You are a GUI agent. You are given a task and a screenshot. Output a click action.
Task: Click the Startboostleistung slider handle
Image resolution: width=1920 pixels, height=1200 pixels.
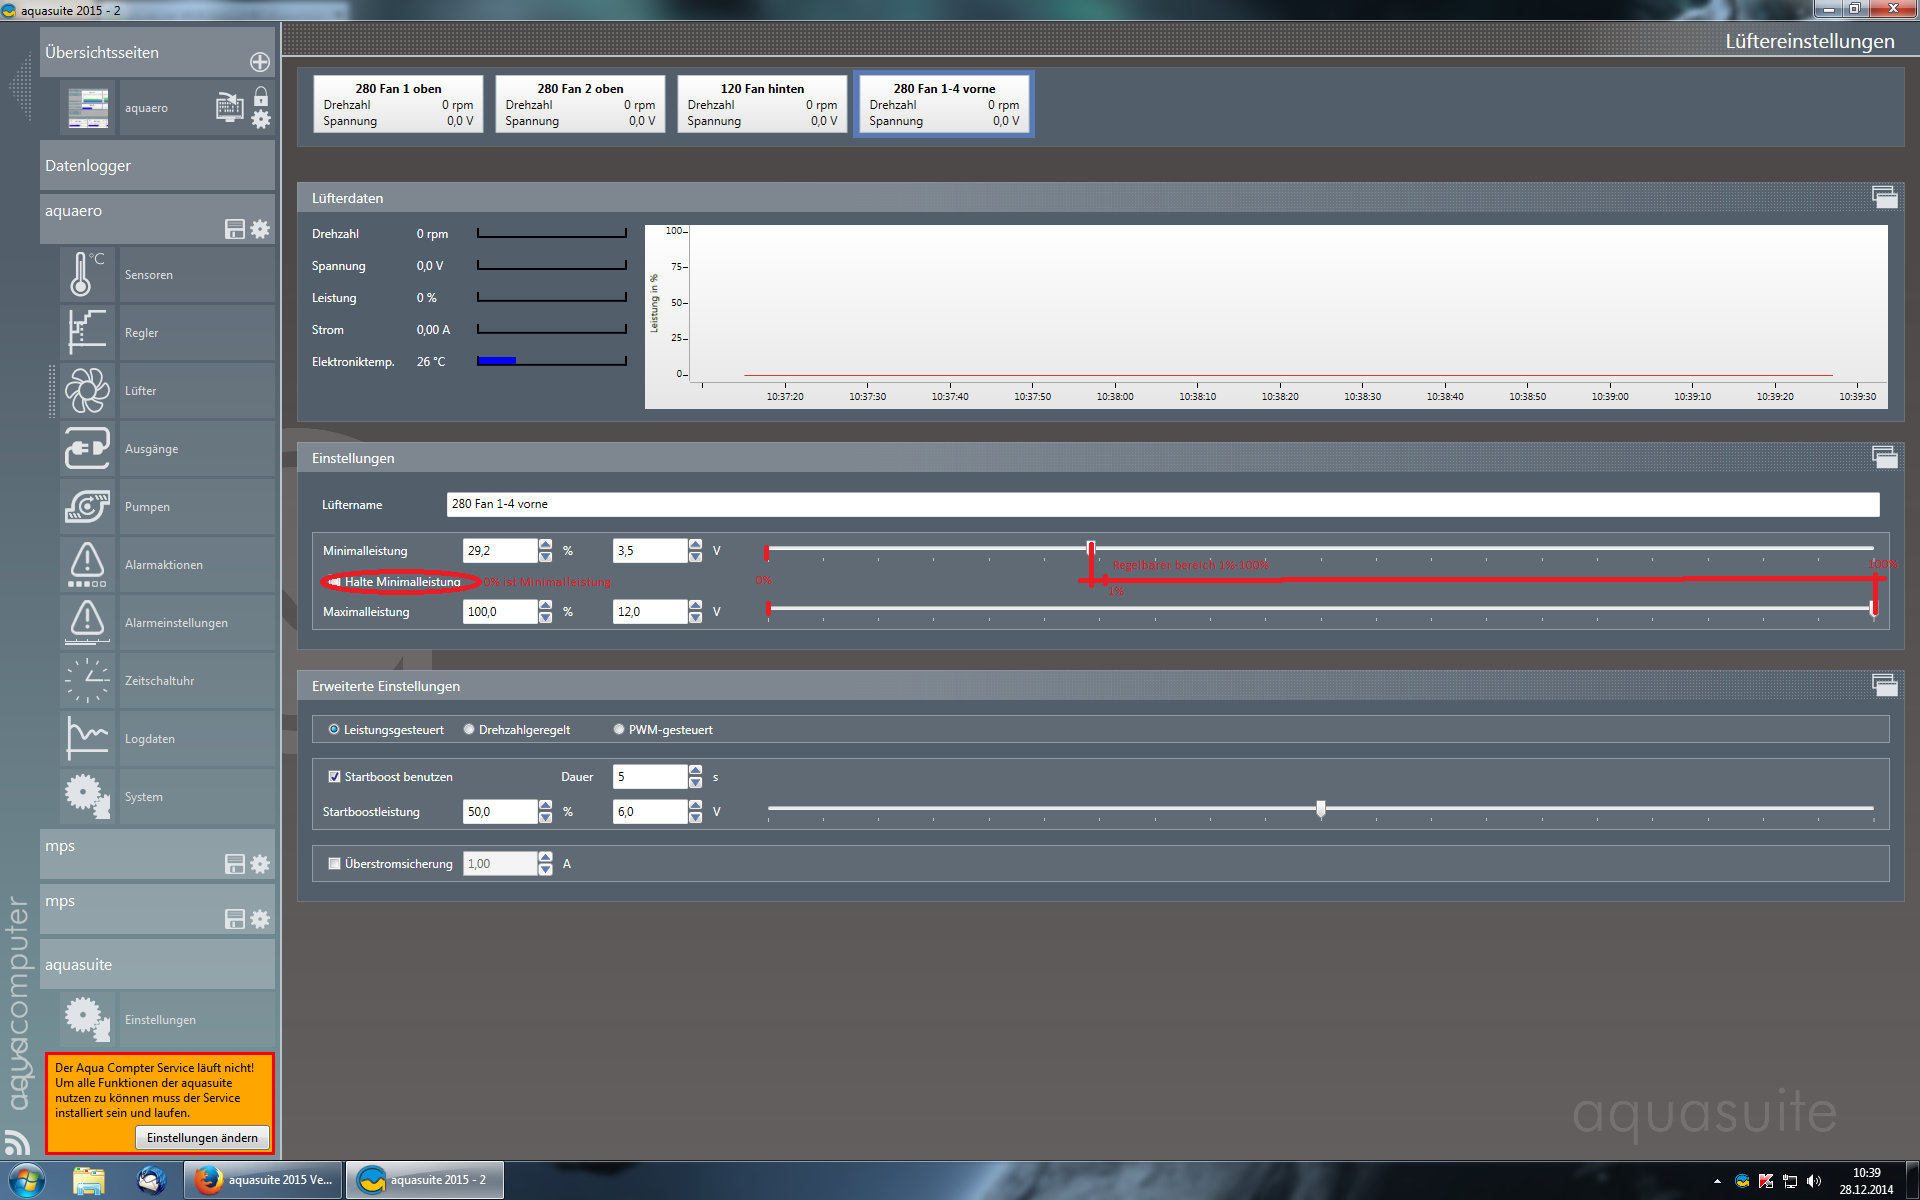pyautogui.click(x=1321, y=809)
